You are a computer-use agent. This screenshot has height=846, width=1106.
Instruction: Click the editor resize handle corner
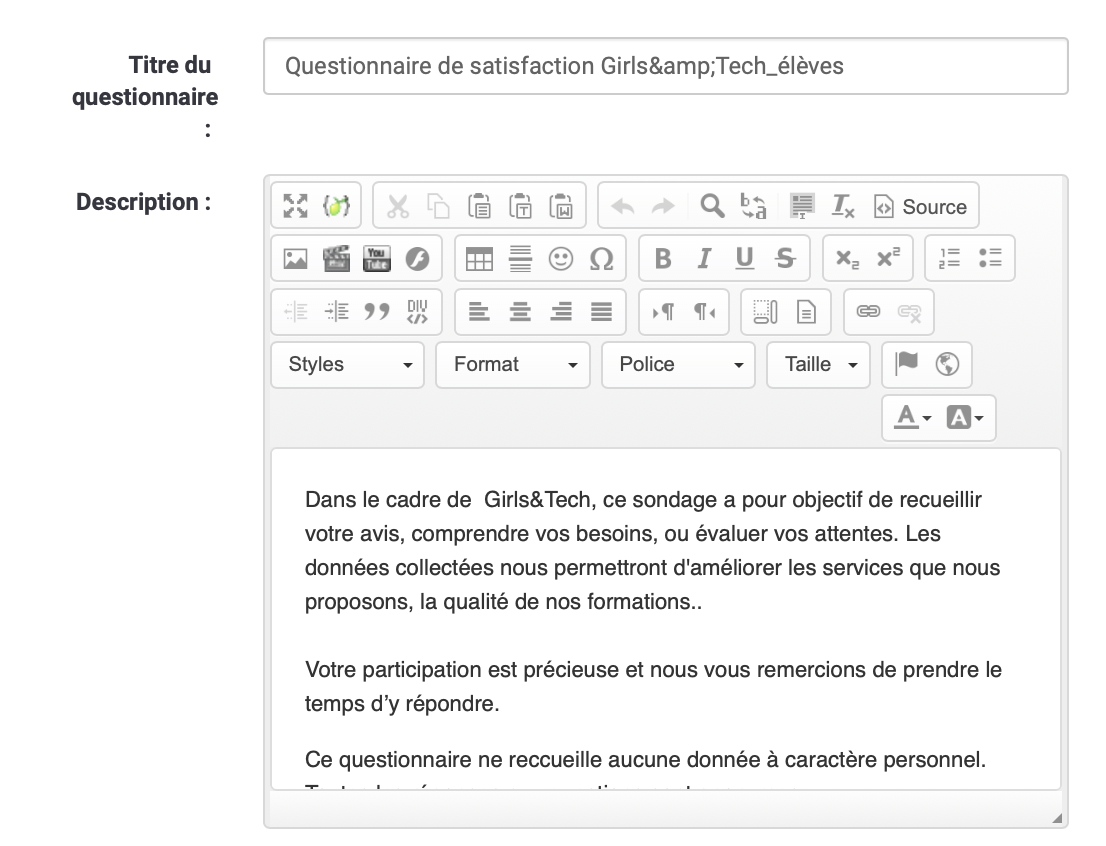(x=1057, y=818)
